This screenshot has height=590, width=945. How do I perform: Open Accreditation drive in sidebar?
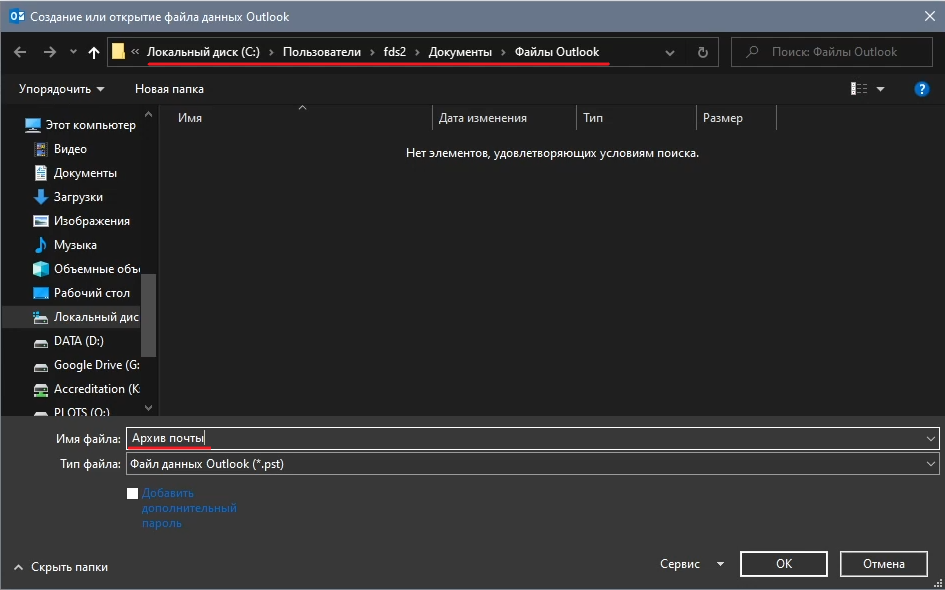coord(96,389)
